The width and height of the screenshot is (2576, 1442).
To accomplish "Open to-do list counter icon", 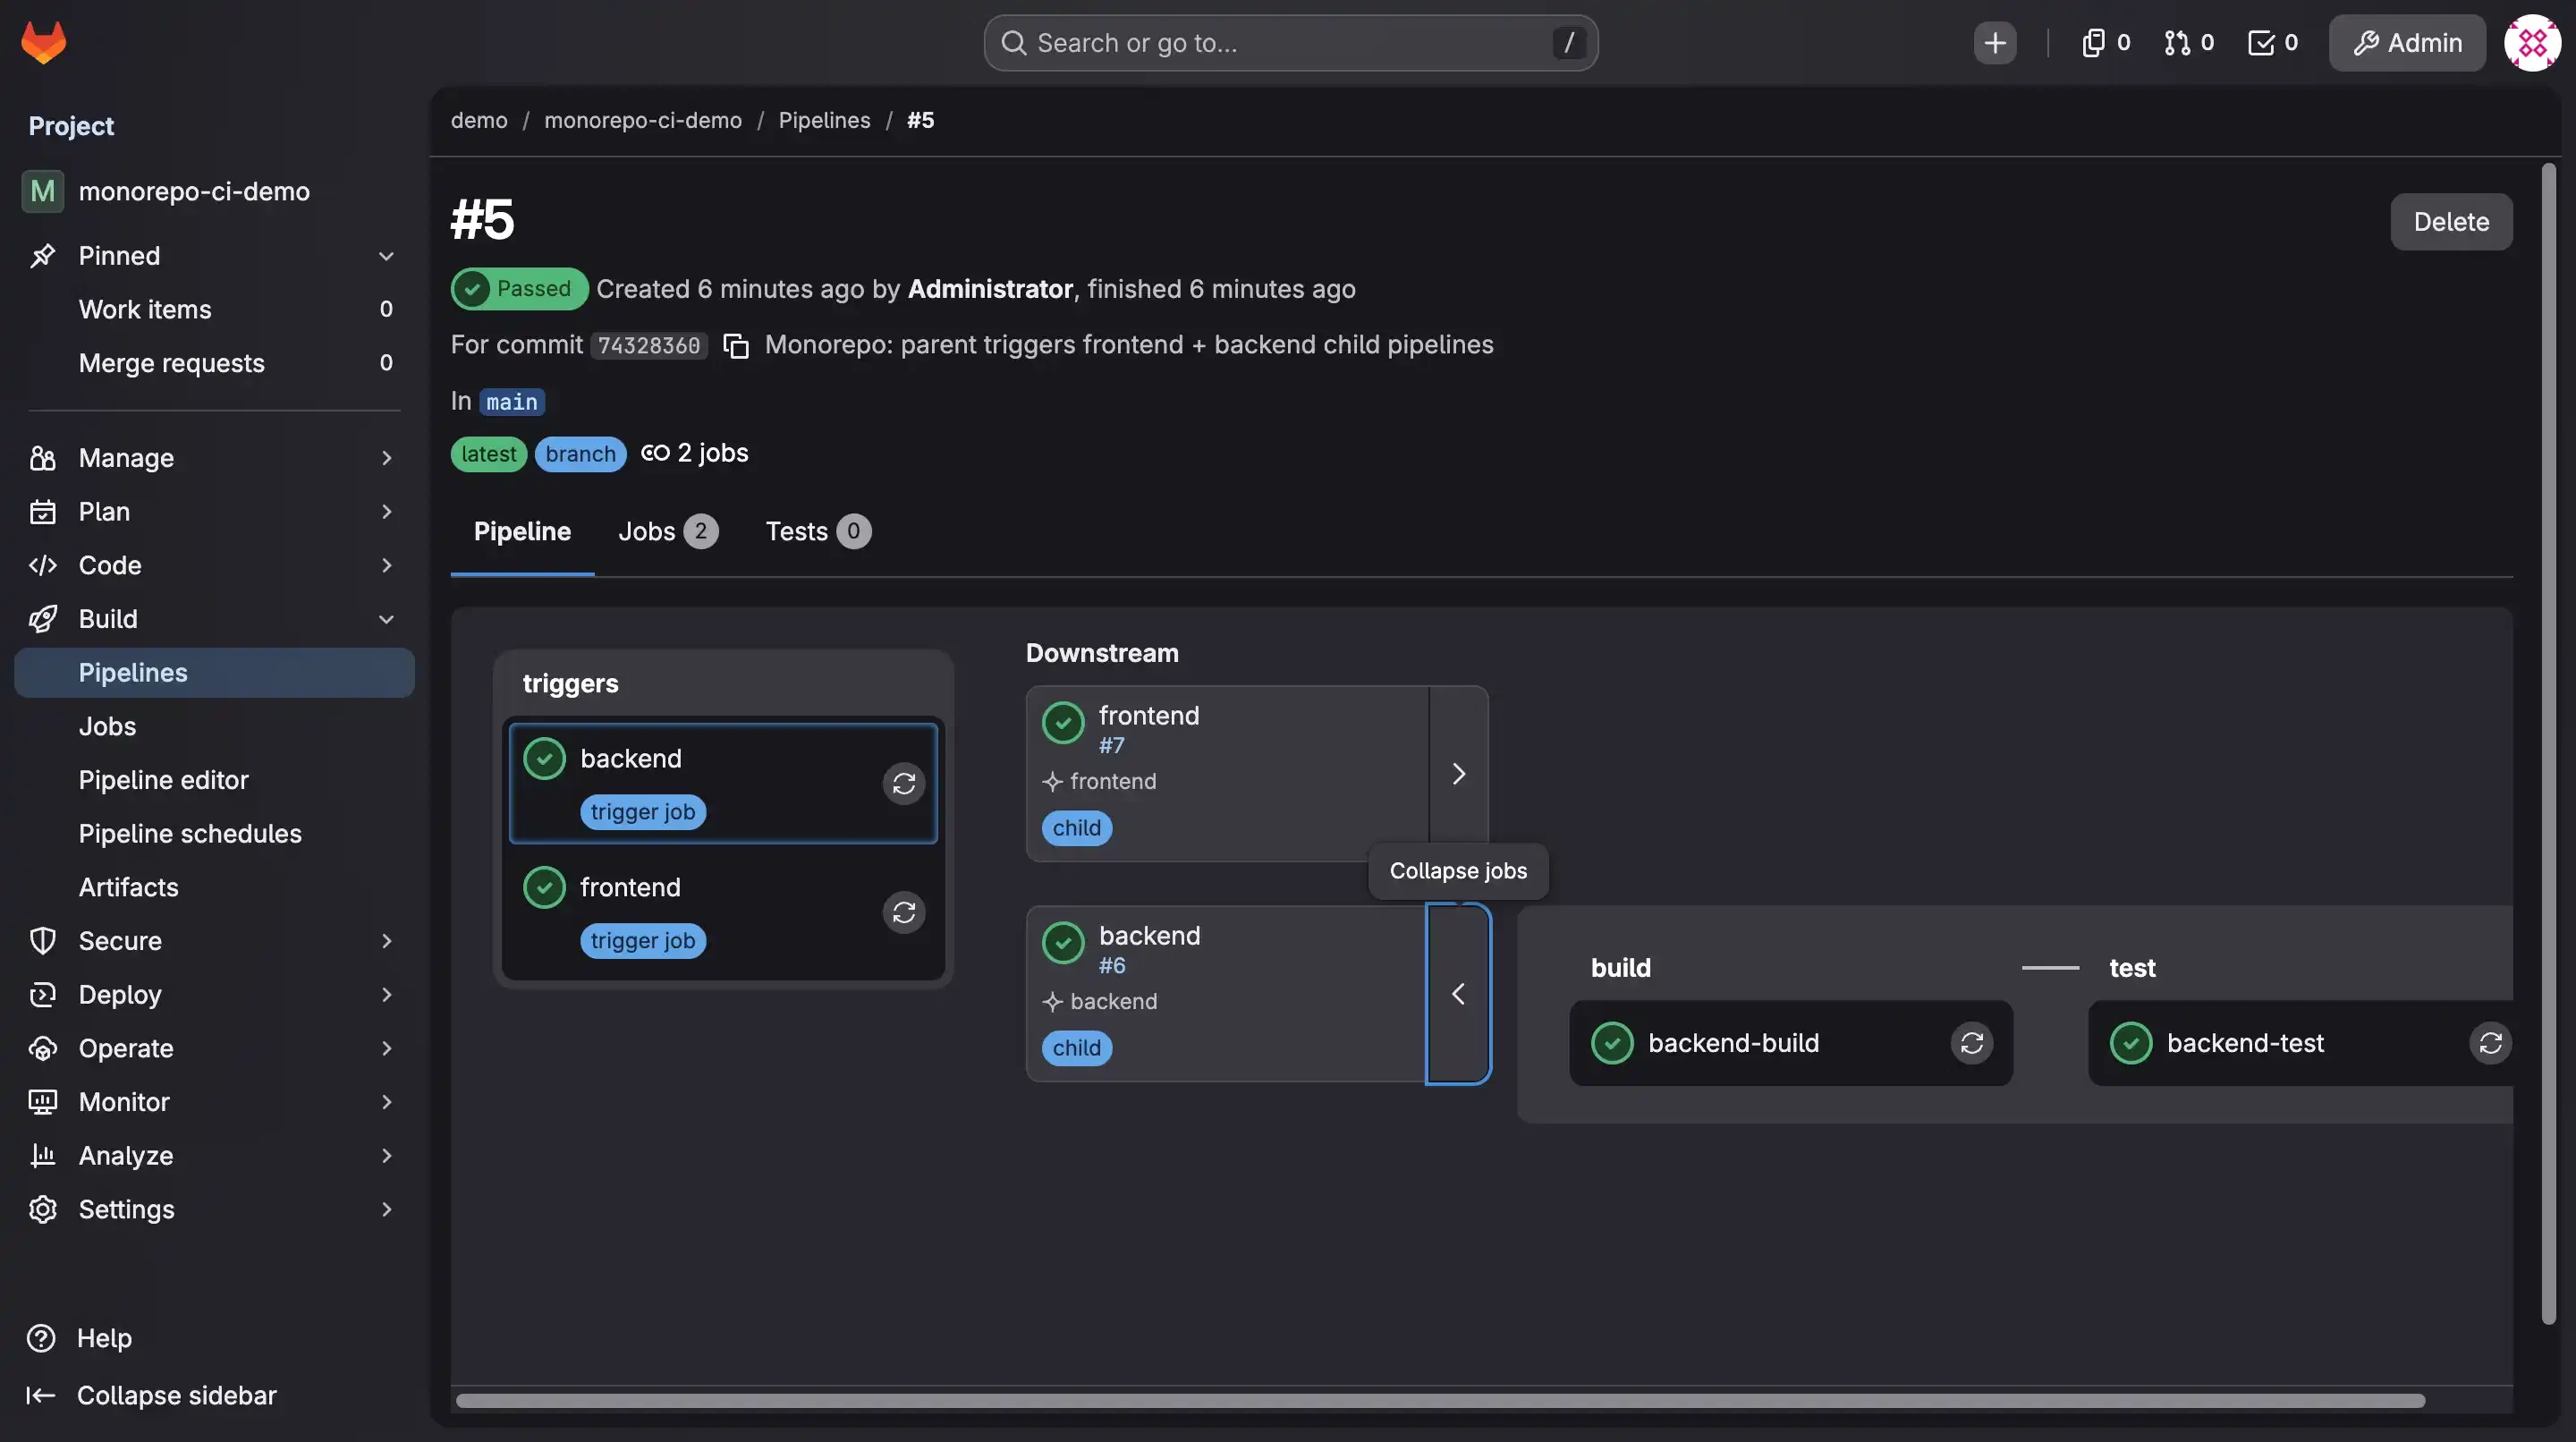I will [x=2272, y=43].
